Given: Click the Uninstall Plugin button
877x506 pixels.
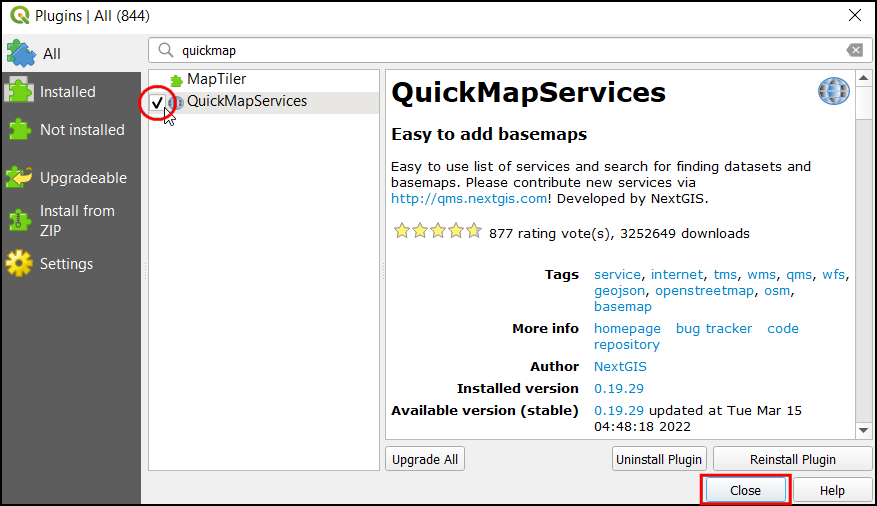Looking at the screenshot, I should pyautogui.click(x=659, y=459).
